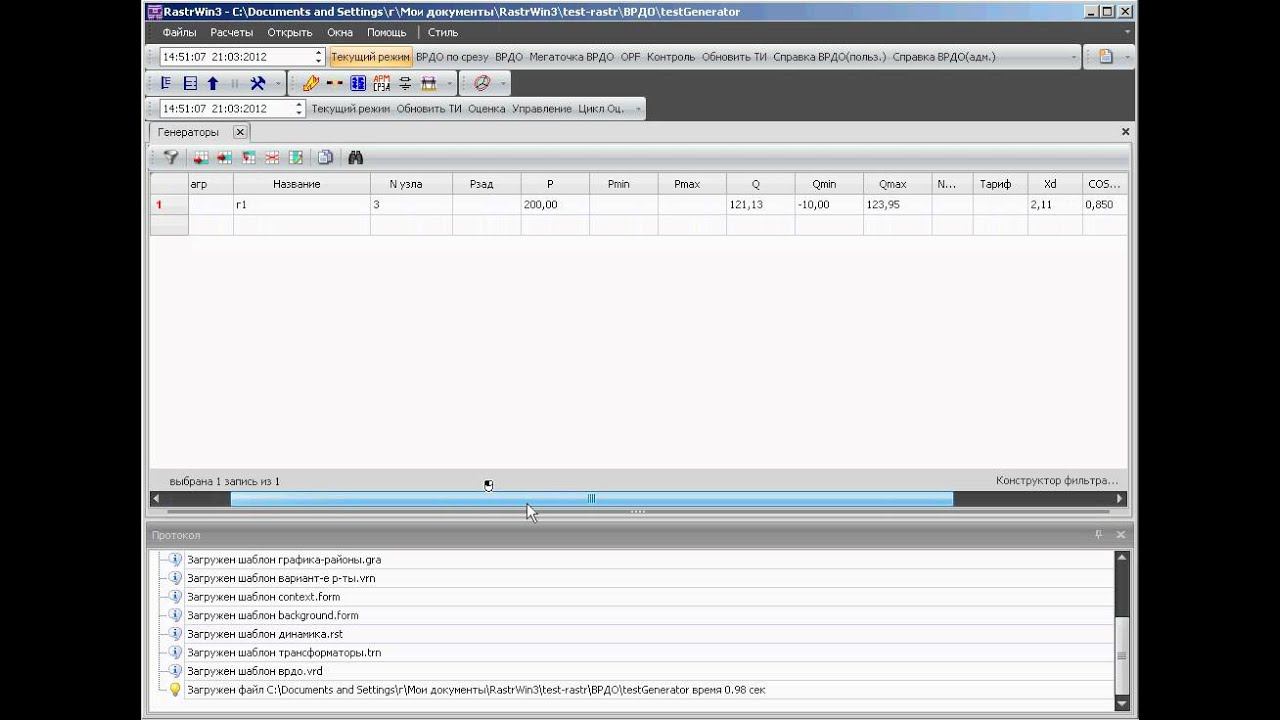Select the COS cell with 0,850
This screenshot has width=1280, height=720.
1105,204
